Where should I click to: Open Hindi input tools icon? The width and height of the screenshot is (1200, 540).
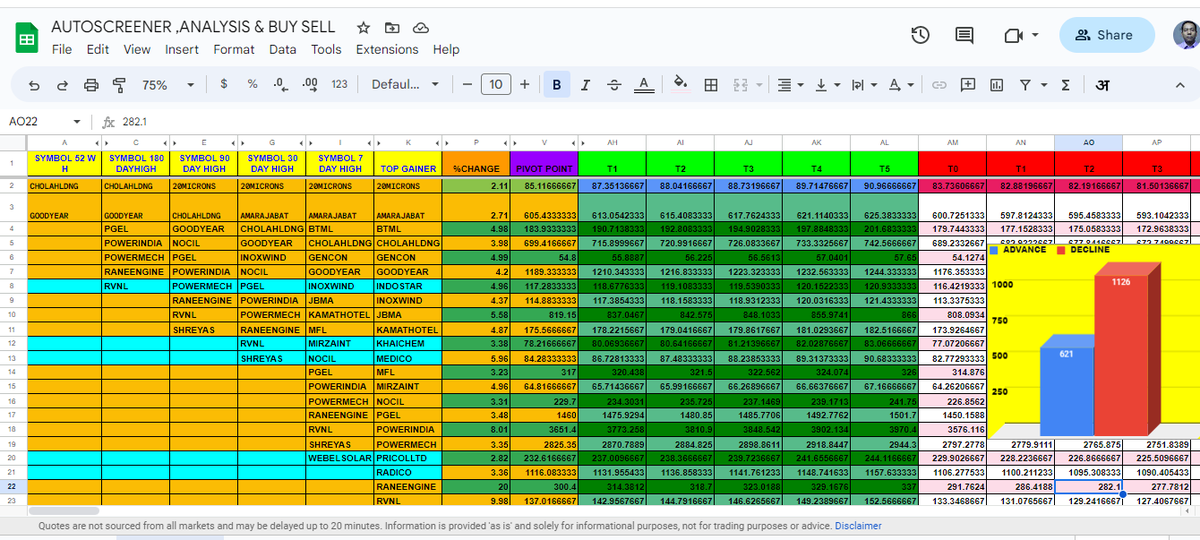click(x=1101, y=85)
